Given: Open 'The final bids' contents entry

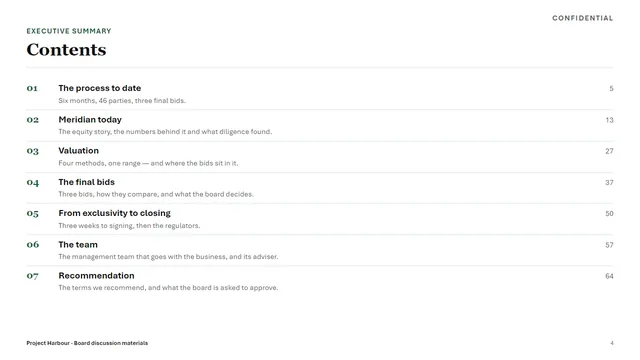Looking at the screenshot, I should click(x=87, y=182).
